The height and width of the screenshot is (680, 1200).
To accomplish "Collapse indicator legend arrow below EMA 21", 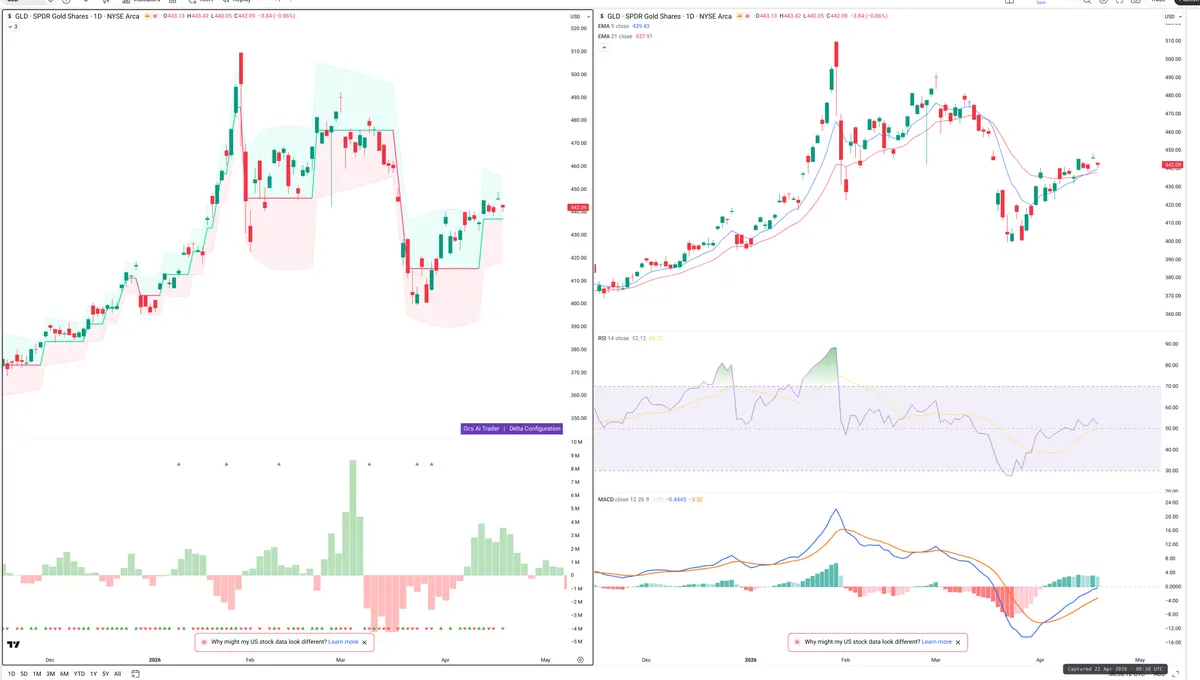I will click(x=602, y=45).
